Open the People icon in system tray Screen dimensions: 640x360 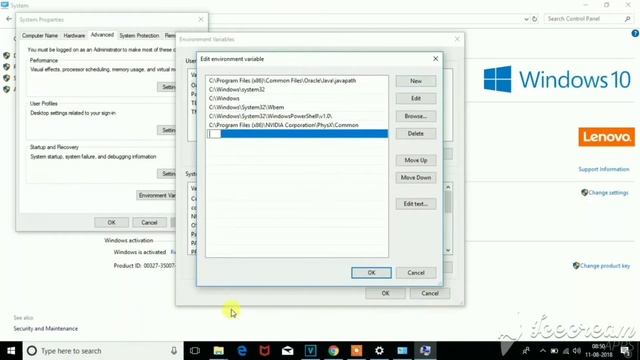click(526, 351)
